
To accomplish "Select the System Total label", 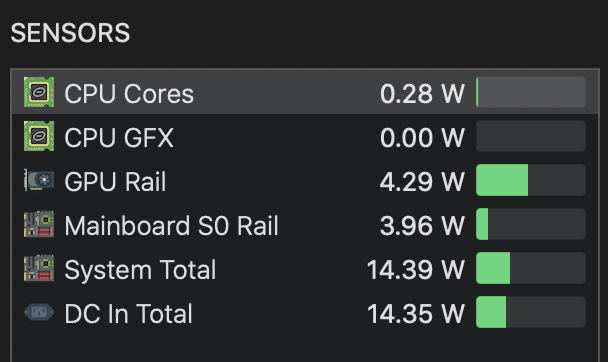I will tap(140, 270).
